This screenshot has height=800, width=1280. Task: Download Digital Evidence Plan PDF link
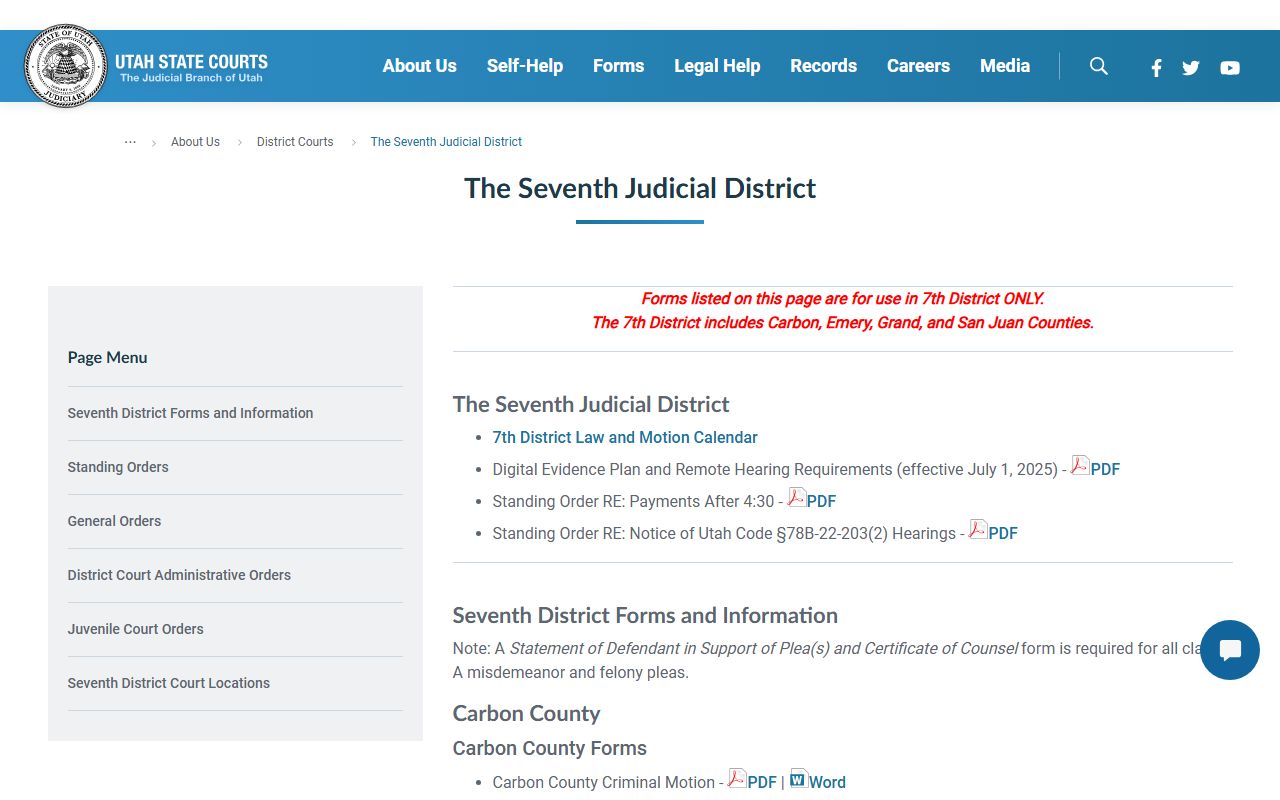(1105, 470)
